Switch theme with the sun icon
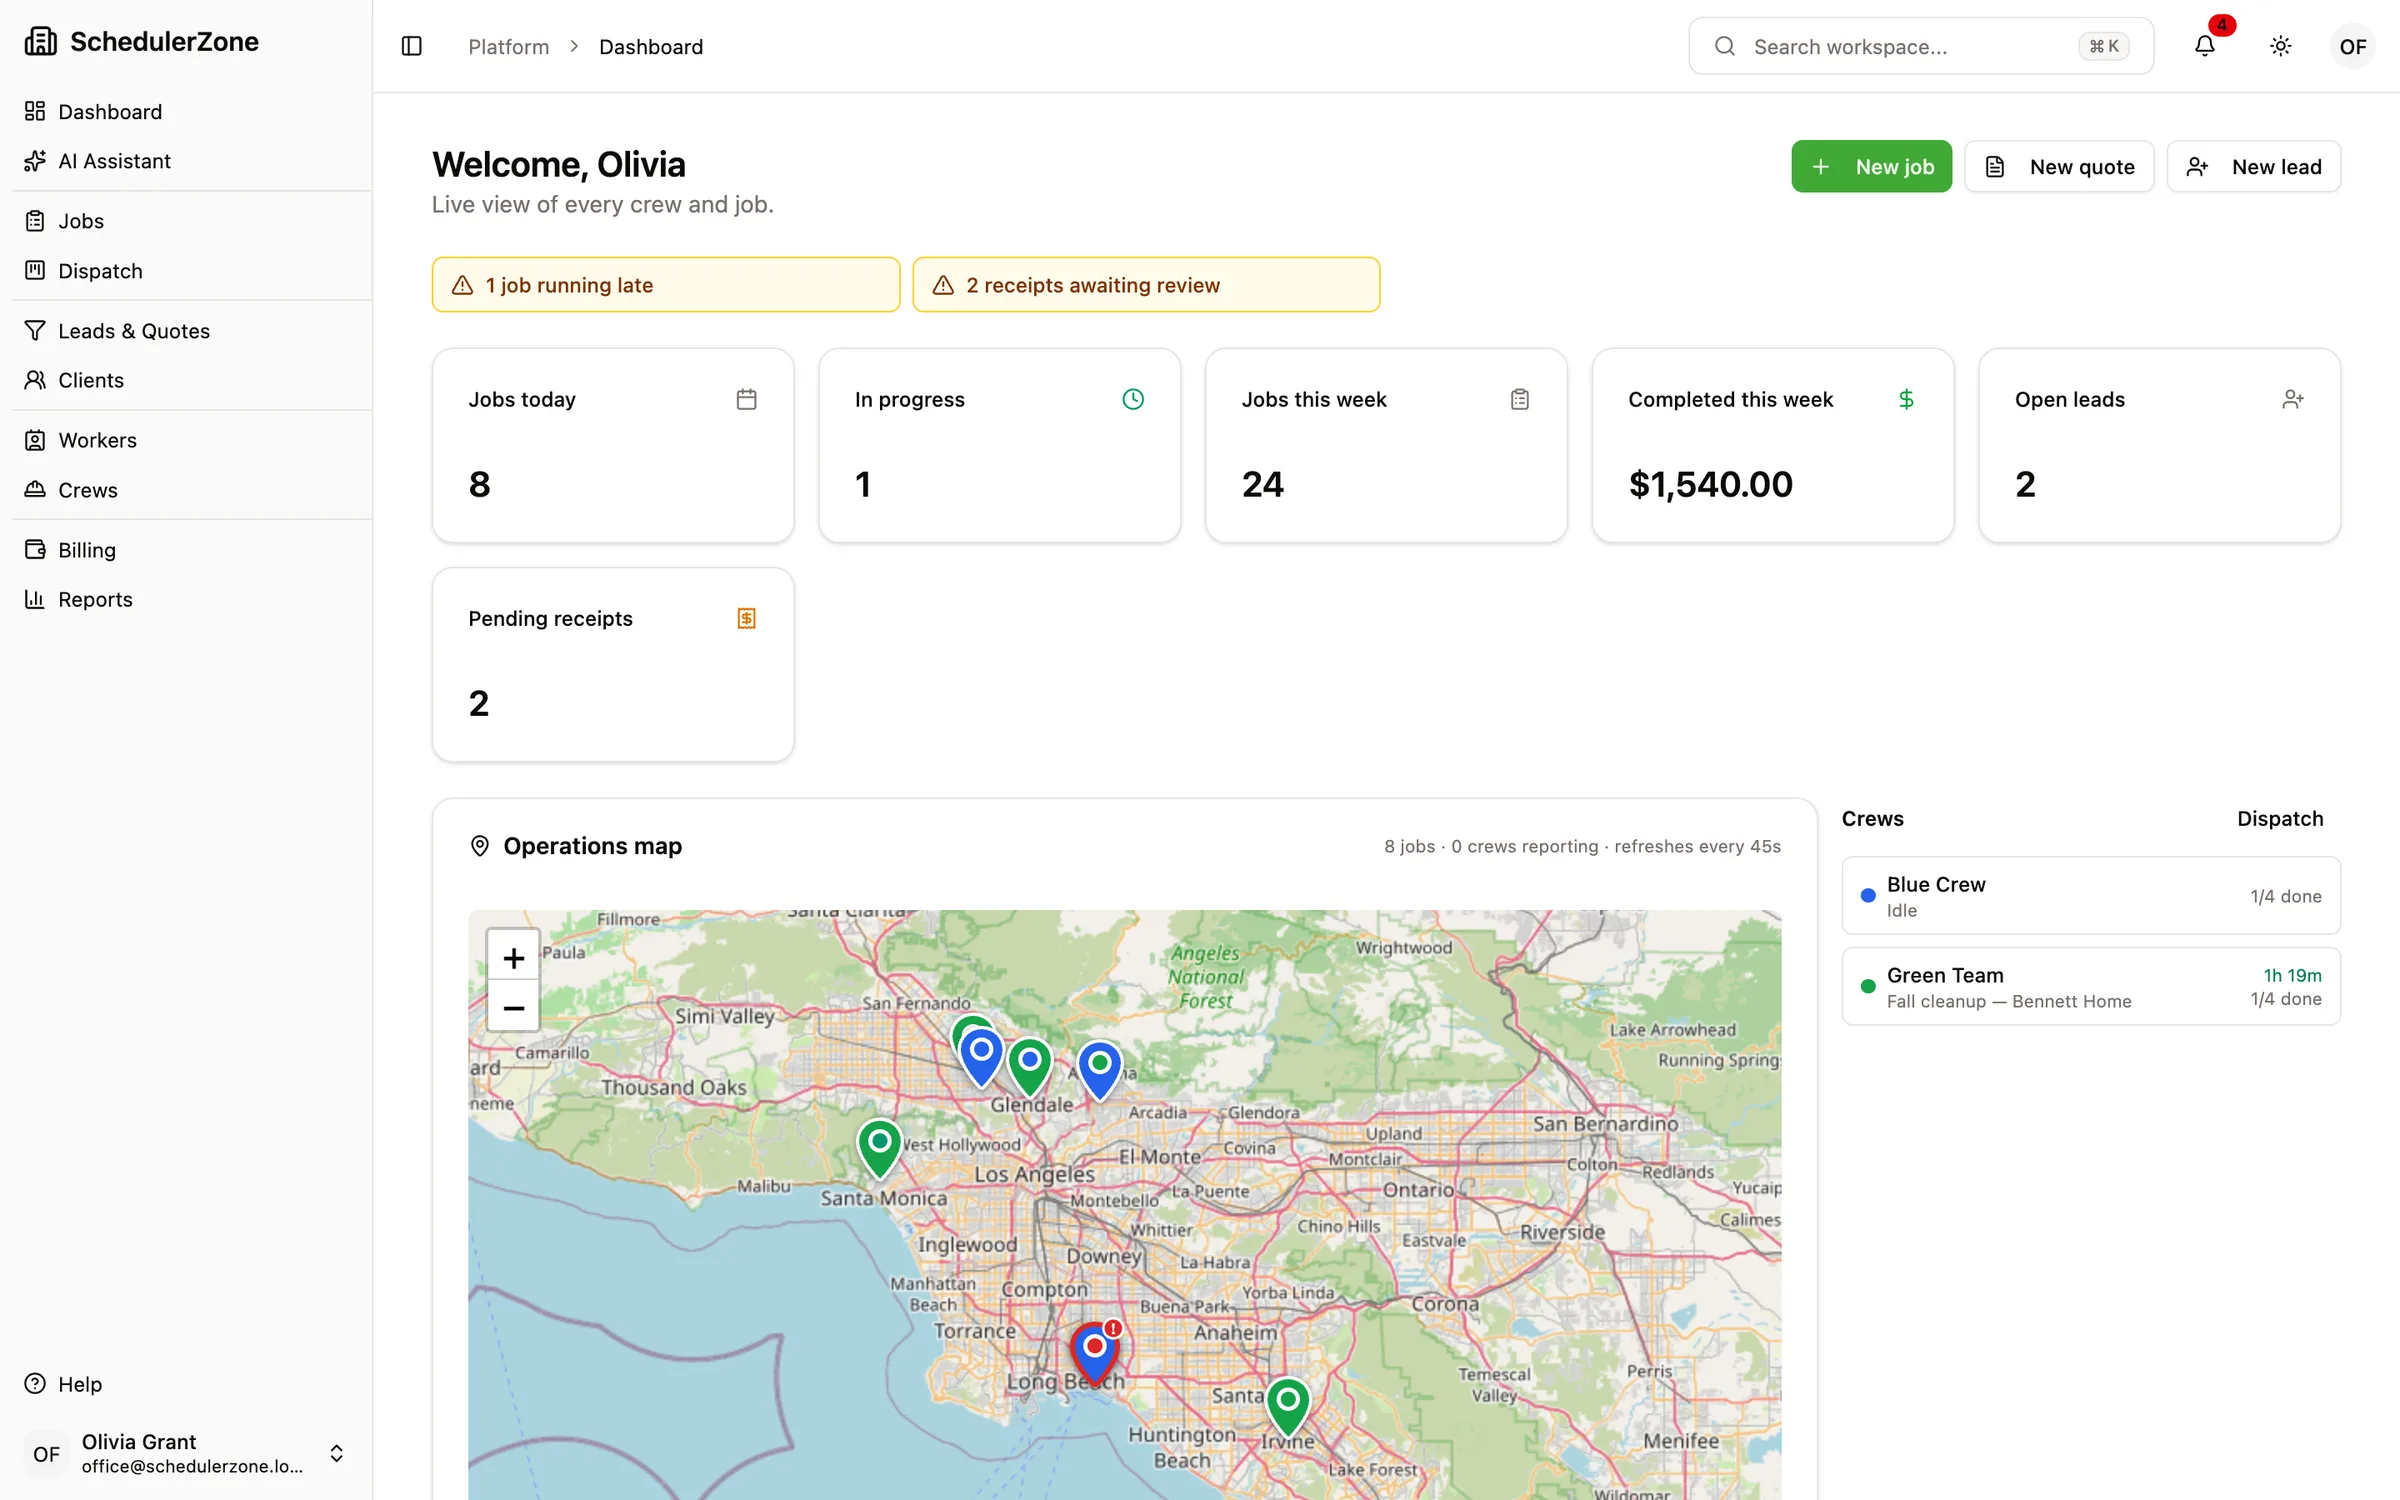 click(x=2280, y=46)
